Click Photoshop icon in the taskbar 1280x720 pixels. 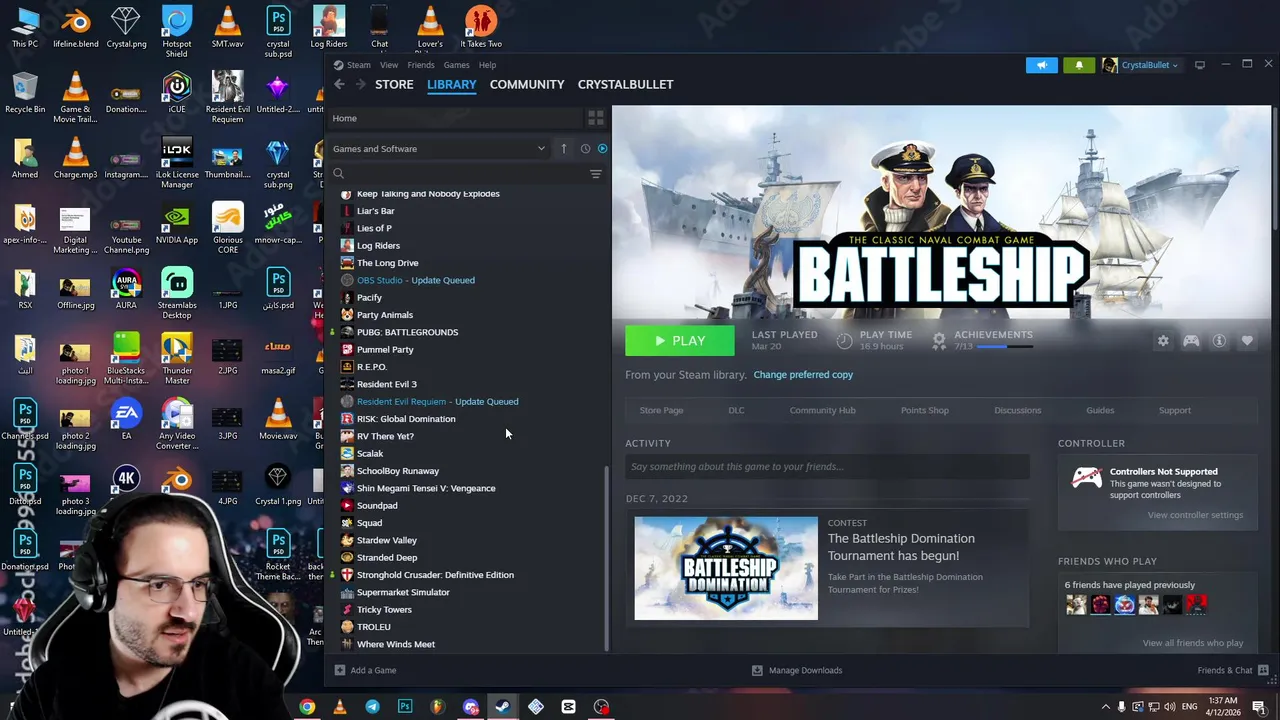(x=405, y=707)
